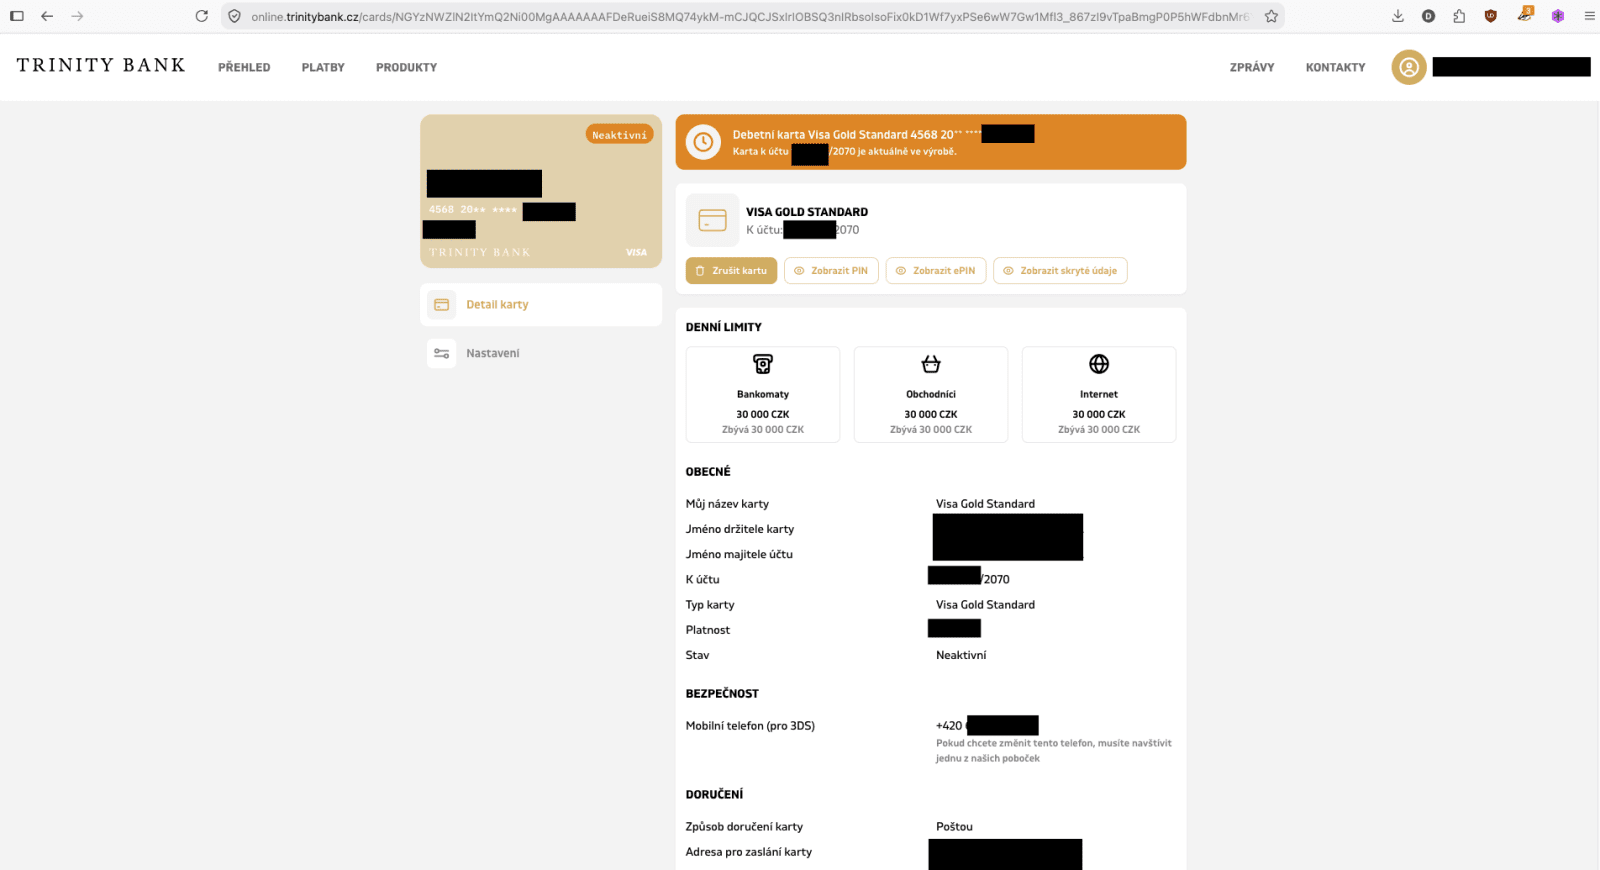The image size is (1600, 870).
Task: Click the purple cube extension icon
Action: 1558,16
